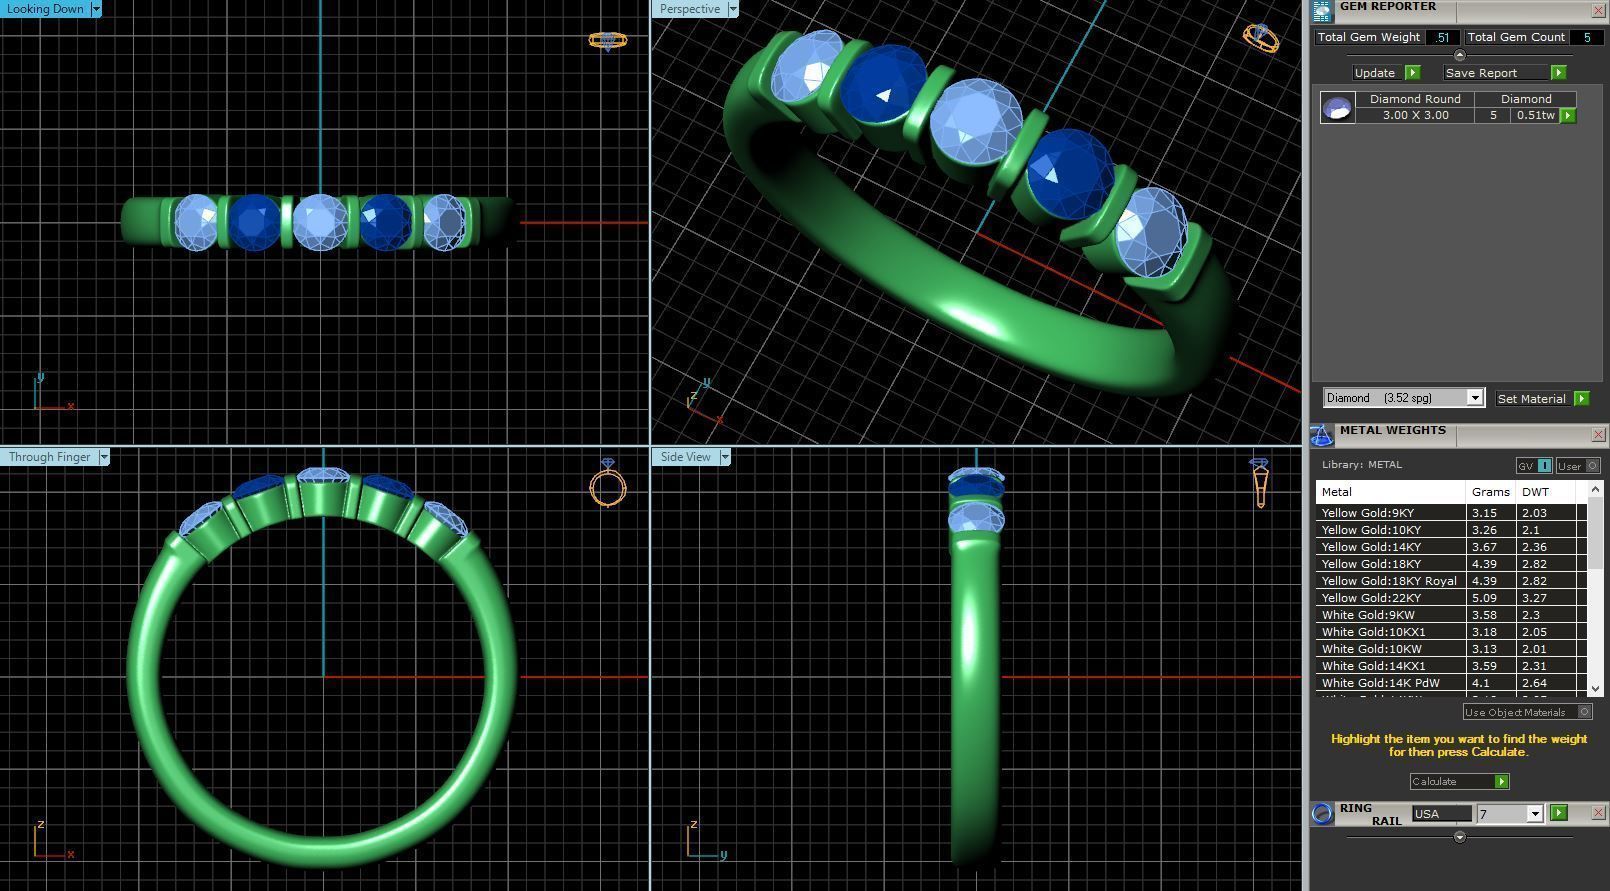This screenshot has width=1610, height=891.
Task: Open the Side View viewport dropdown
Action: (x=725, y=457)
